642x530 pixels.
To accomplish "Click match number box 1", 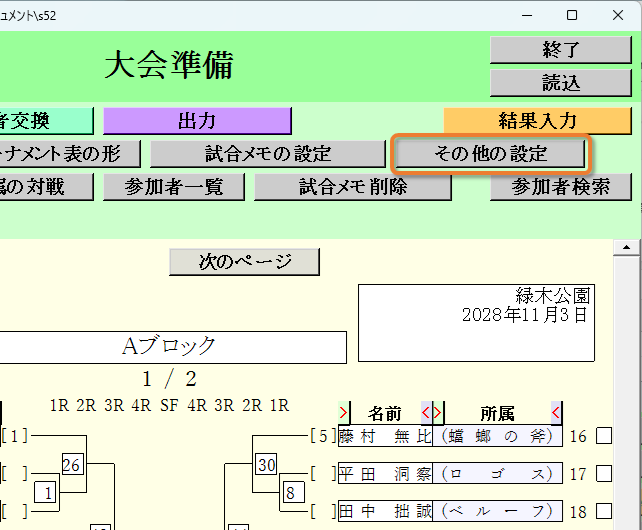I will pyautogui.click(x=45, y=492).
